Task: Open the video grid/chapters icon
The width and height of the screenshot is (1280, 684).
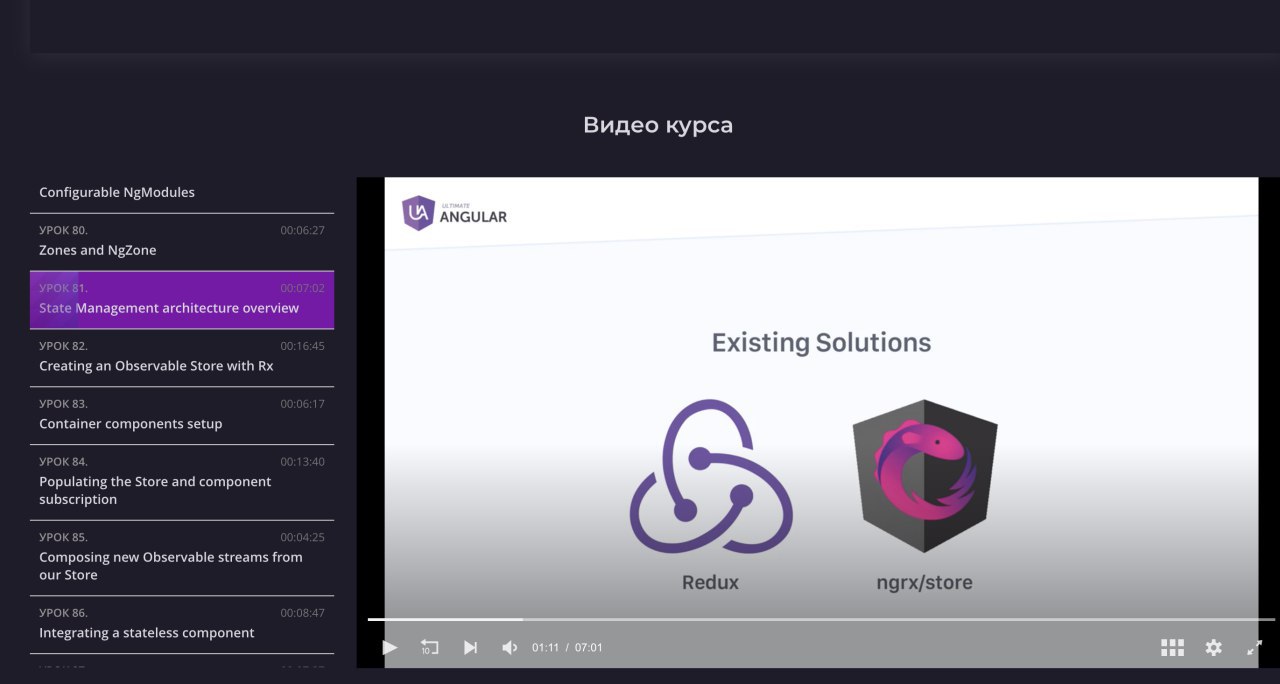Action: point(1172,648)
